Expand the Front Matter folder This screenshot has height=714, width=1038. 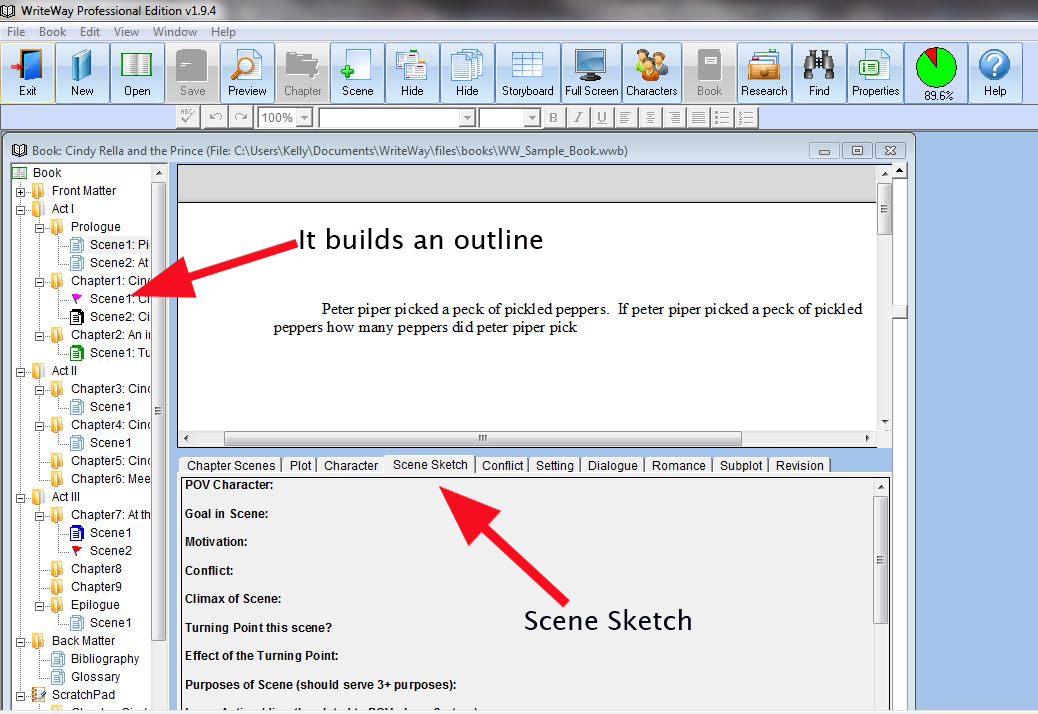[21, 192]
